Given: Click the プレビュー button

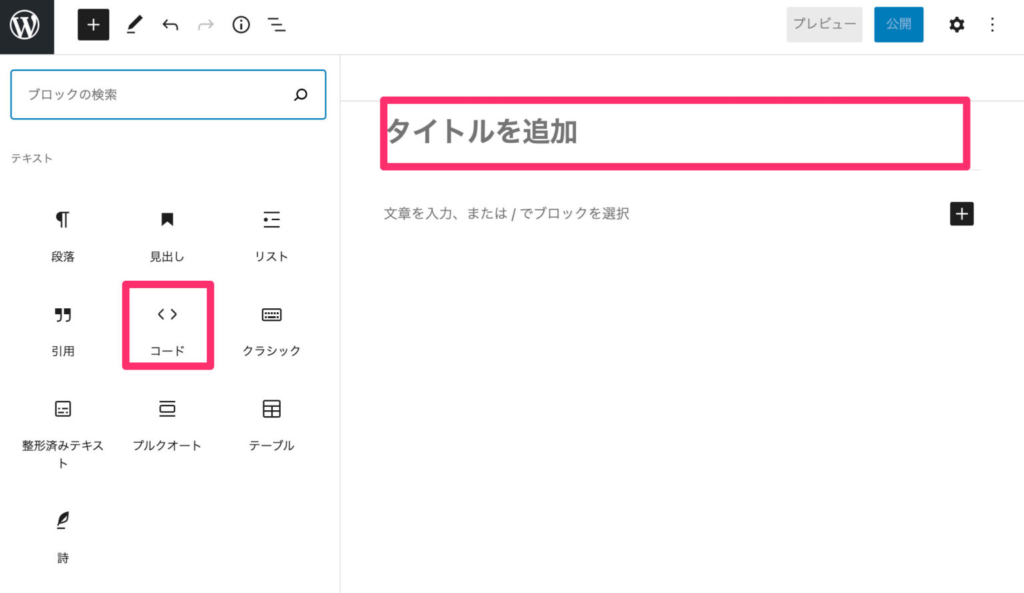Looking at the screenshot, I should (824, 25).
